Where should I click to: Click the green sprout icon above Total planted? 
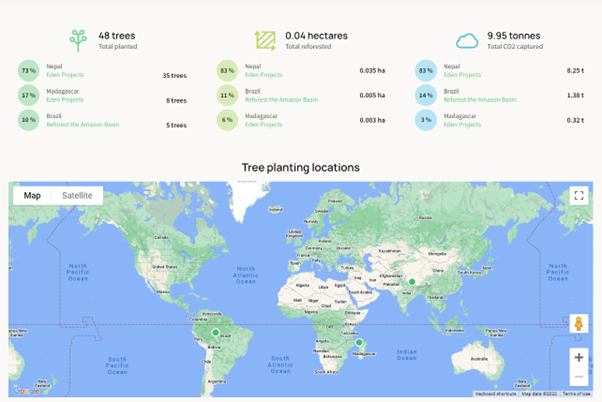pyautogui.click(x=78, y=40)
